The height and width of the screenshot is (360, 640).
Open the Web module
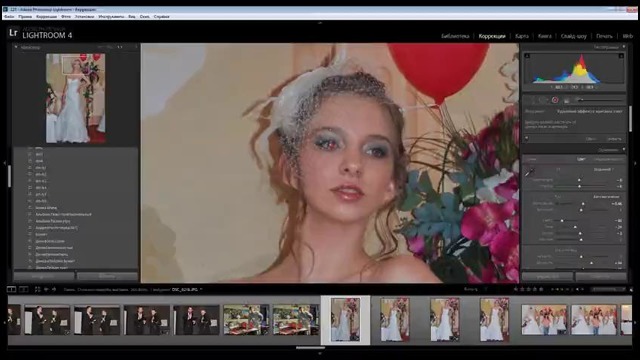click(628, 36)
